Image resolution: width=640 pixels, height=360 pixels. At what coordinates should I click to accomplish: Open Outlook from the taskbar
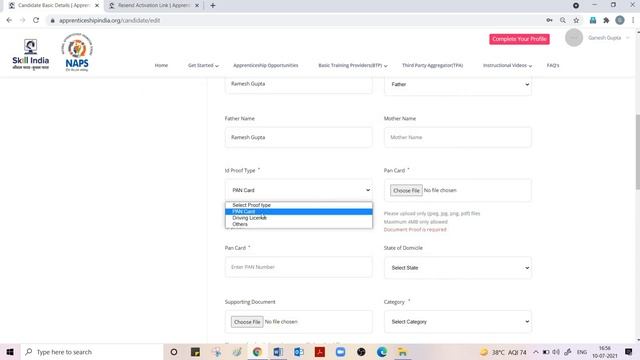tap(299, 352)
